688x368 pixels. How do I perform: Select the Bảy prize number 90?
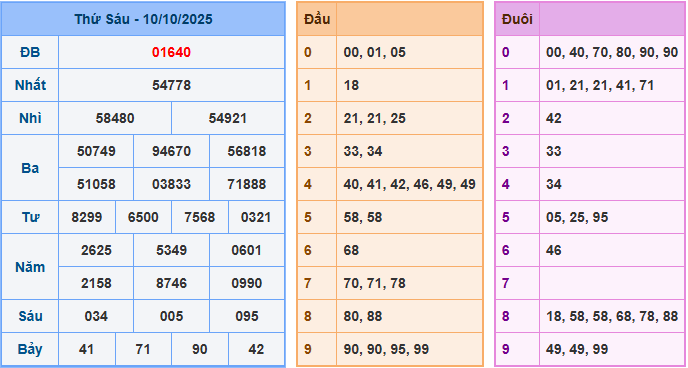200,349
